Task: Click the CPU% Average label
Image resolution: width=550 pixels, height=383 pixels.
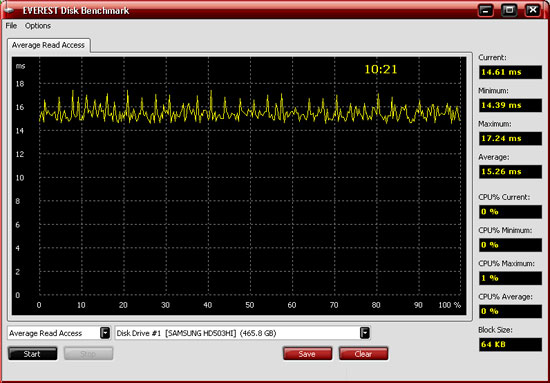Action: click(505, 297)
